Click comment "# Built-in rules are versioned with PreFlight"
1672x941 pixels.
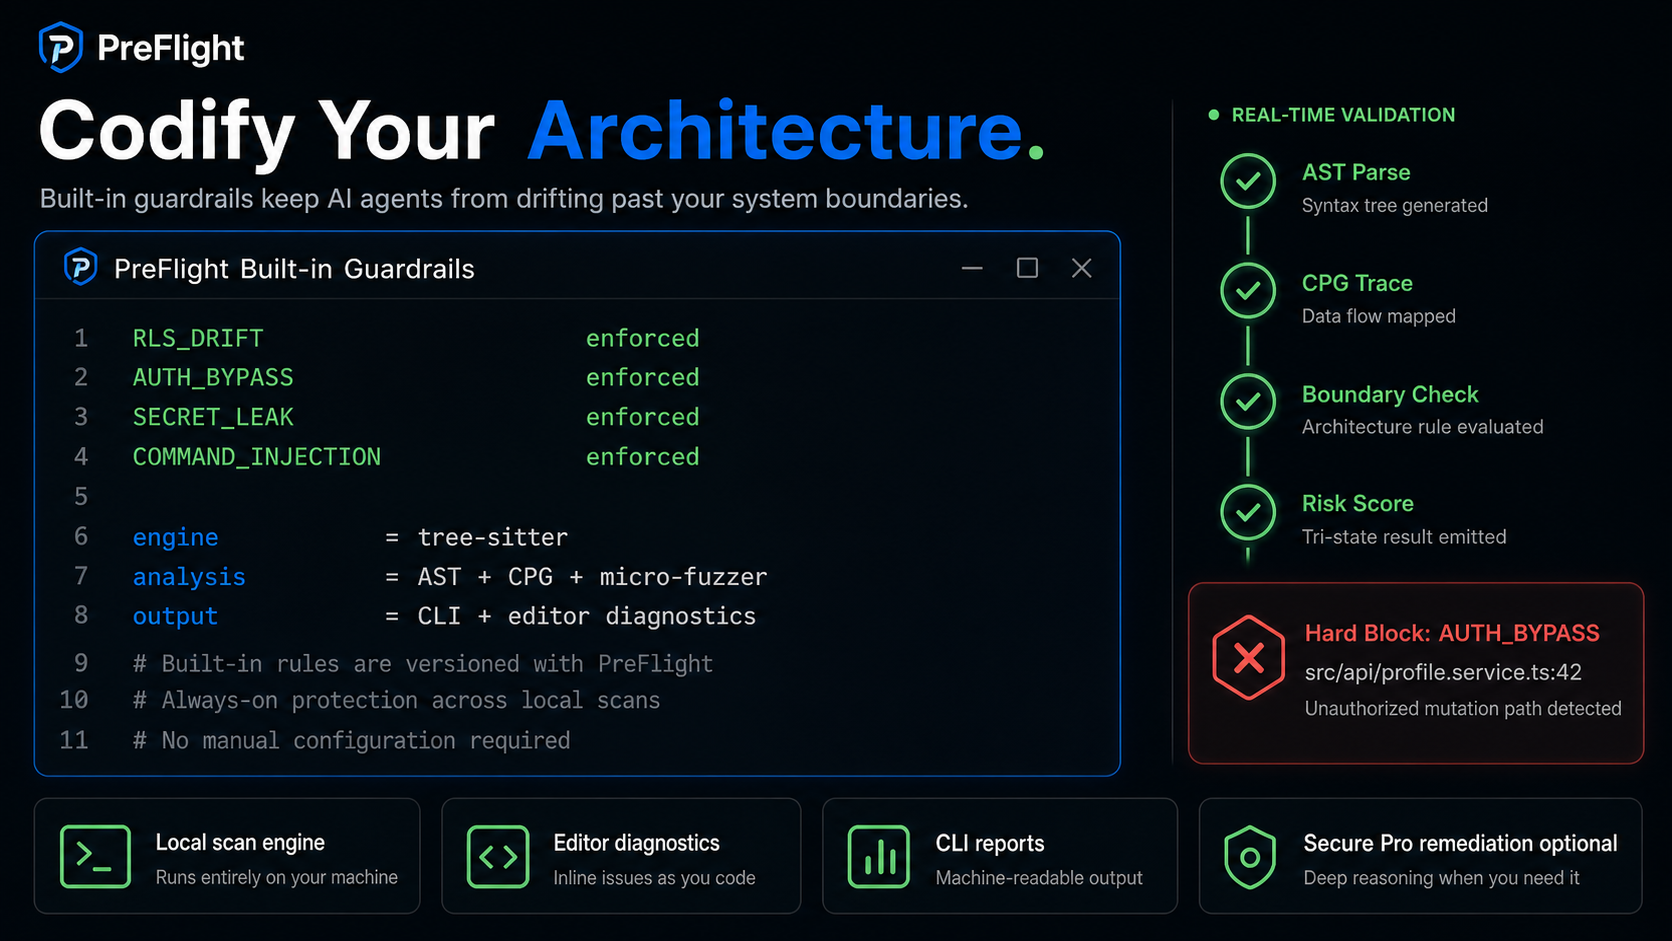[x=423, y=664]
